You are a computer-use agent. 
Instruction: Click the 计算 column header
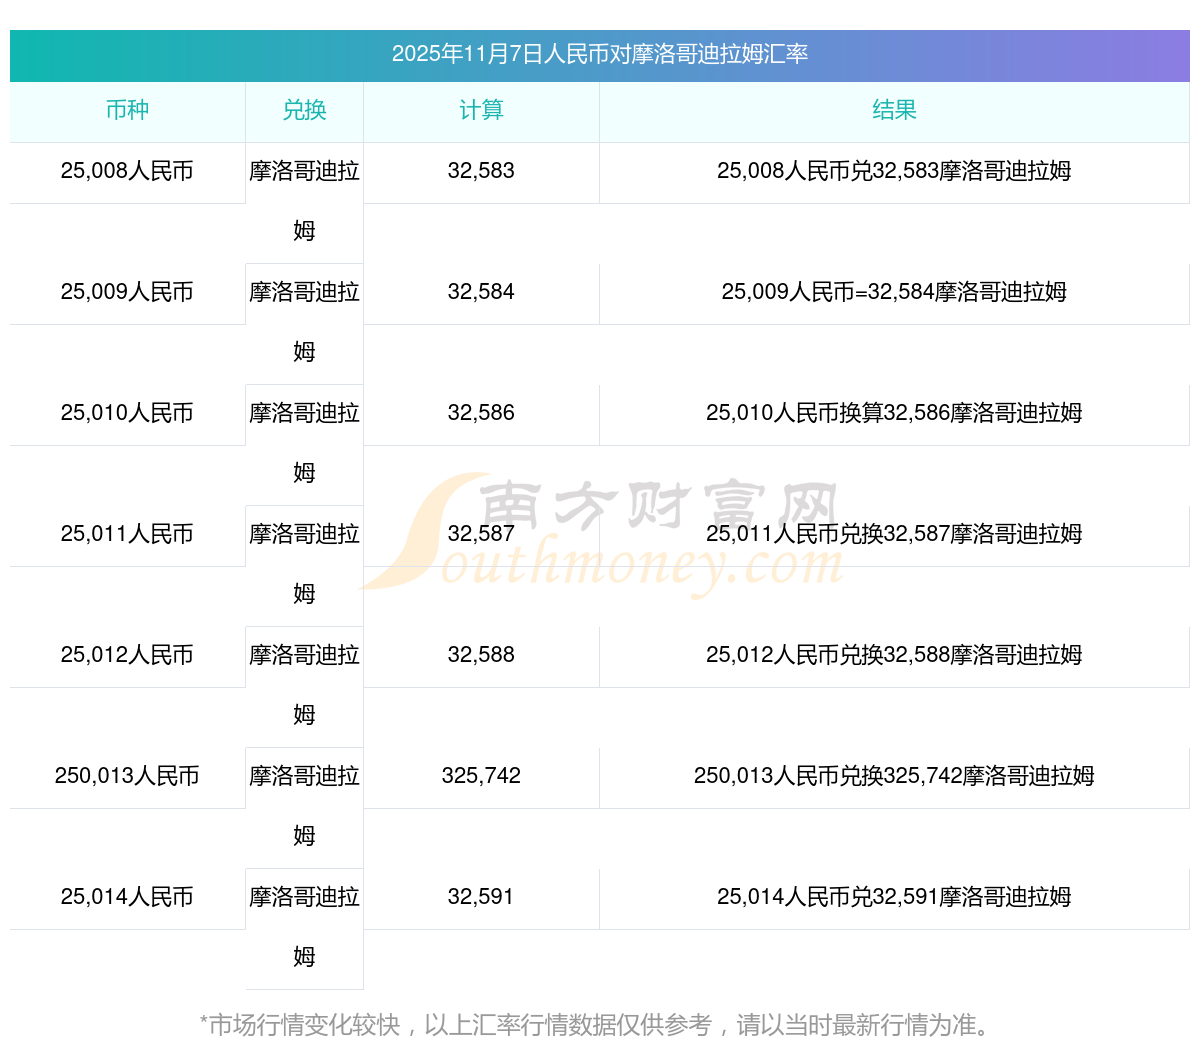click(481, 111)
